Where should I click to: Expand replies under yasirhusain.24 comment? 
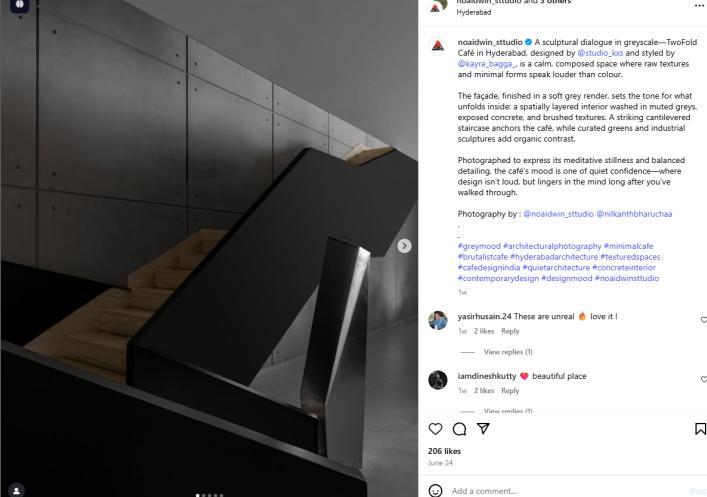click(508, 352)
